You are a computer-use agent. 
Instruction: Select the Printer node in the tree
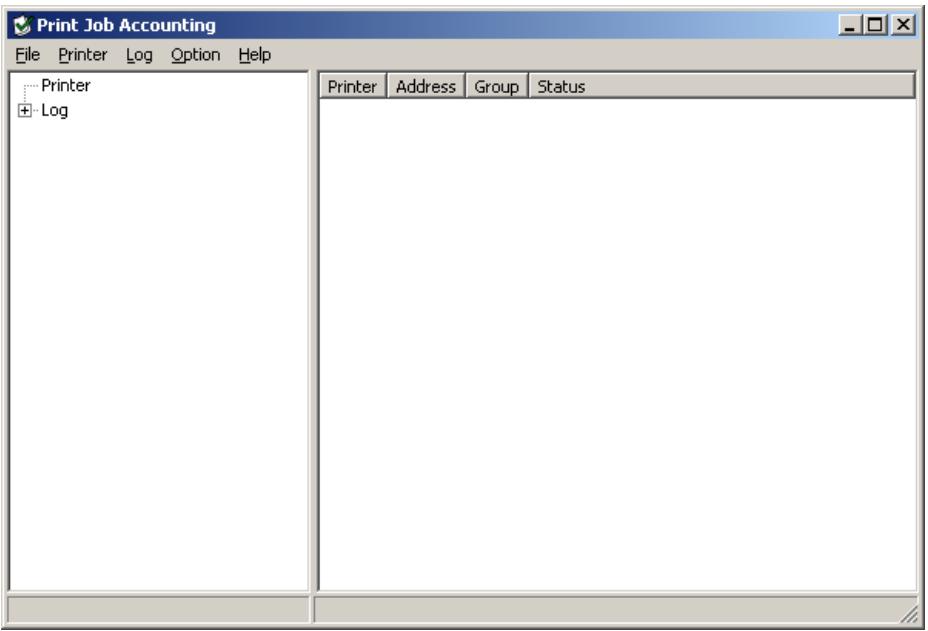66,86
